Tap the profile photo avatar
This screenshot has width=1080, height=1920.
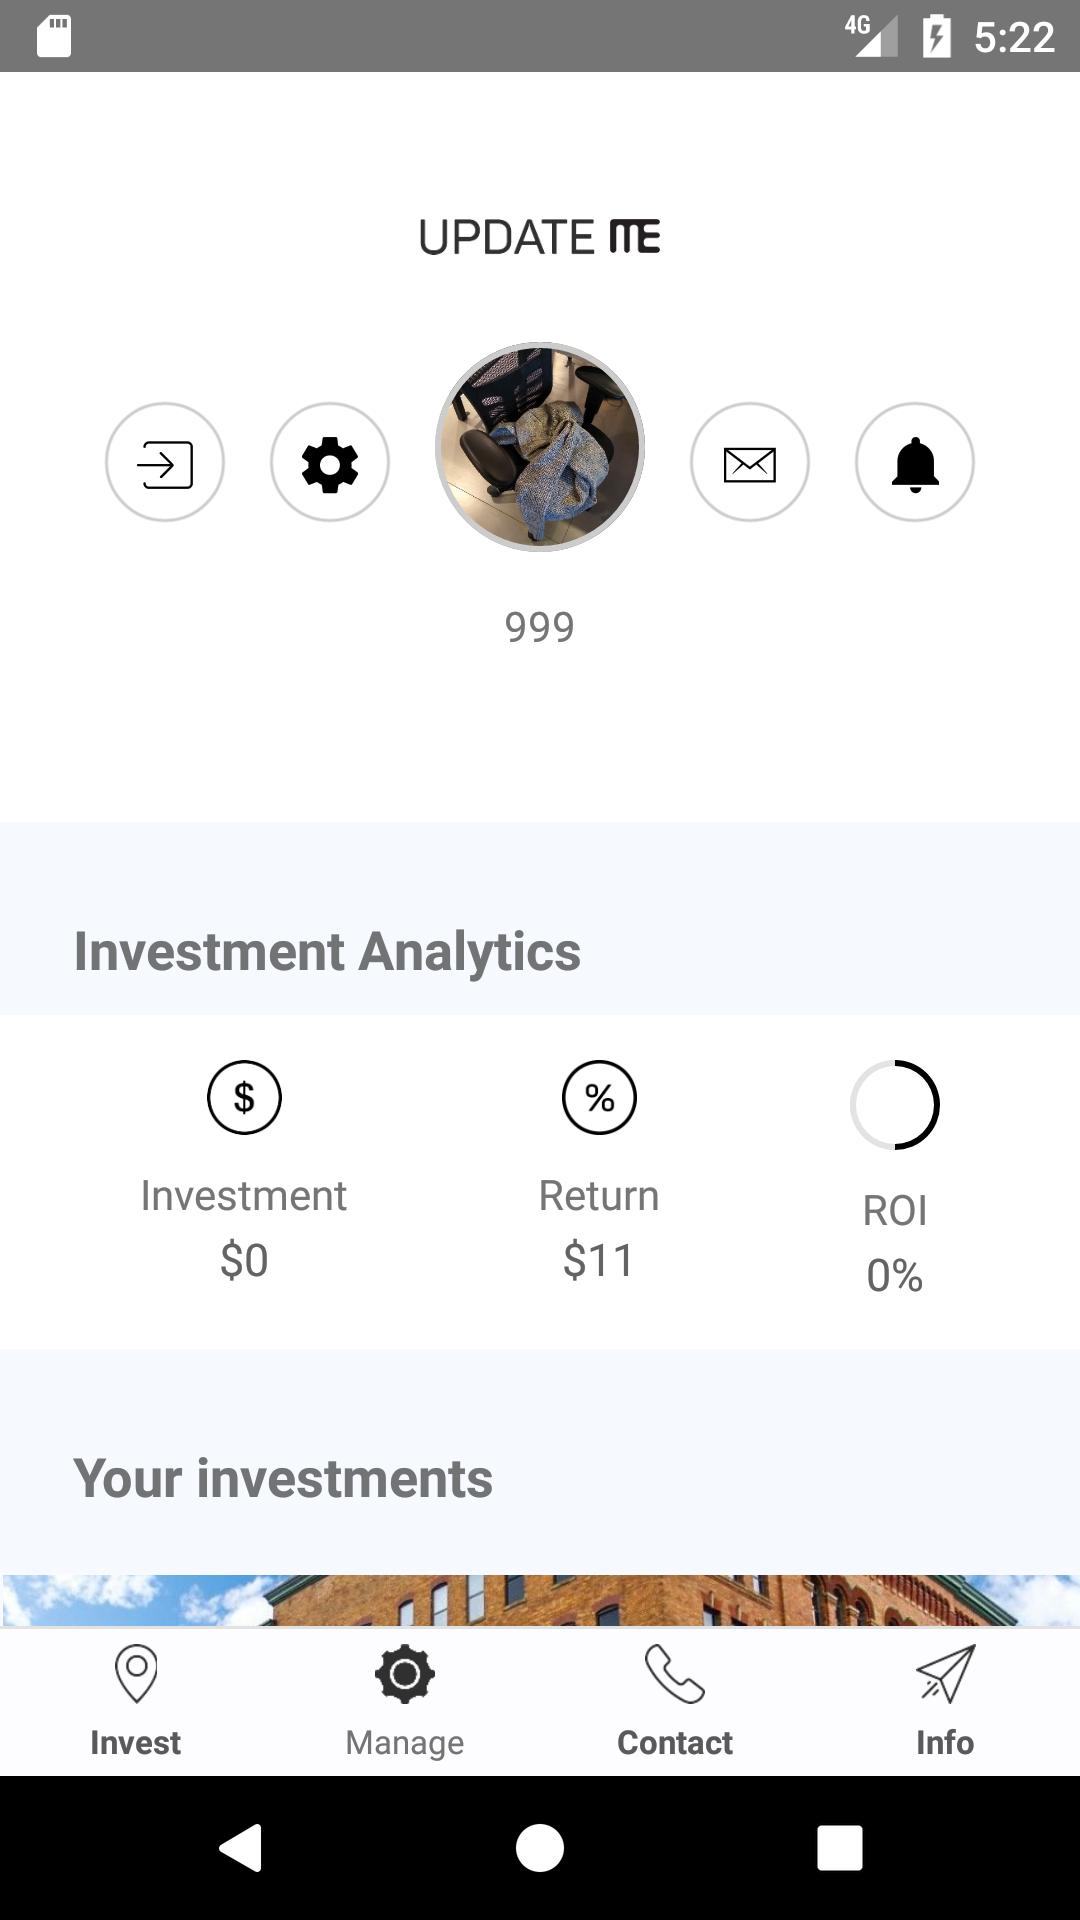(540, 447)
